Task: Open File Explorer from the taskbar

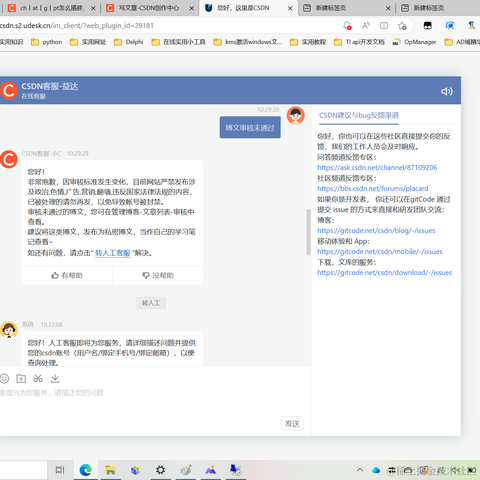Action: (x=110, y=470)
